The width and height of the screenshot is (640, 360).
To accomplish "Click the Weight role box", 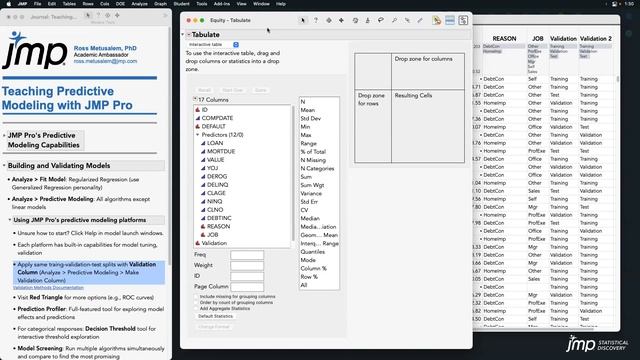I will pyautogui.click(x=247, y=266).
